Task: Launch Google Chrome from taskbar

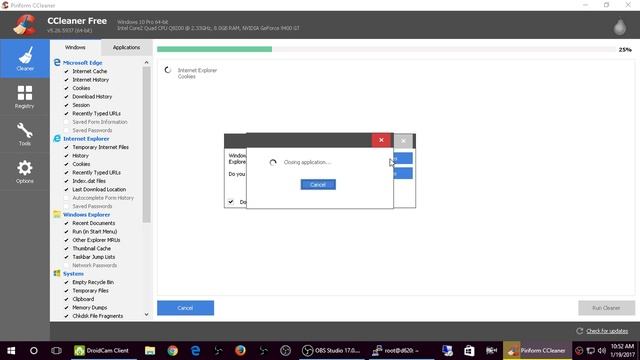Action: point(173,351)
